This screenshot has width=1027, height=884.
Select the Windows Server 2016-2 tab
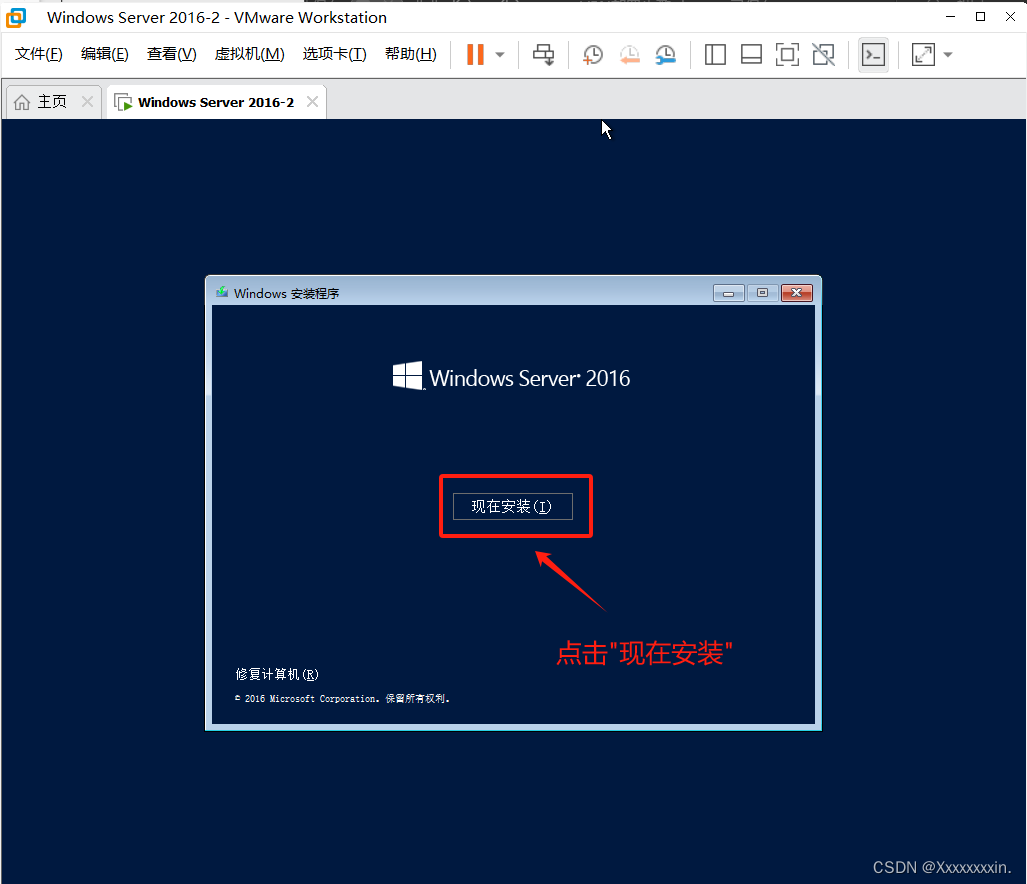pos(215,102)
